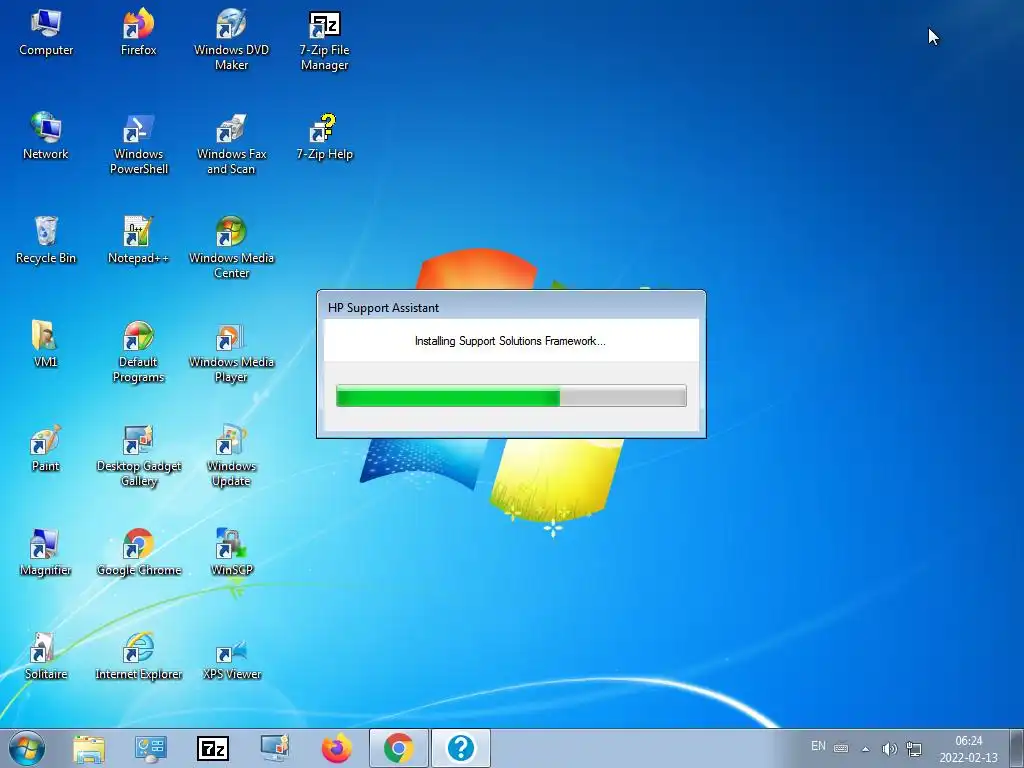This screenshot has height=768, width=1024.
Task: Click the Notepad++ desktop shortcut
Action: pos(138,240)
